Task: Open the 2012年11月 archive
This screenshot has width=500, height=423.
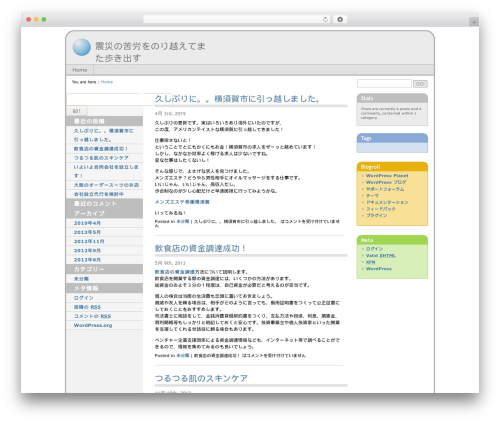Action: pyautogui.click(x=89, y=241)
